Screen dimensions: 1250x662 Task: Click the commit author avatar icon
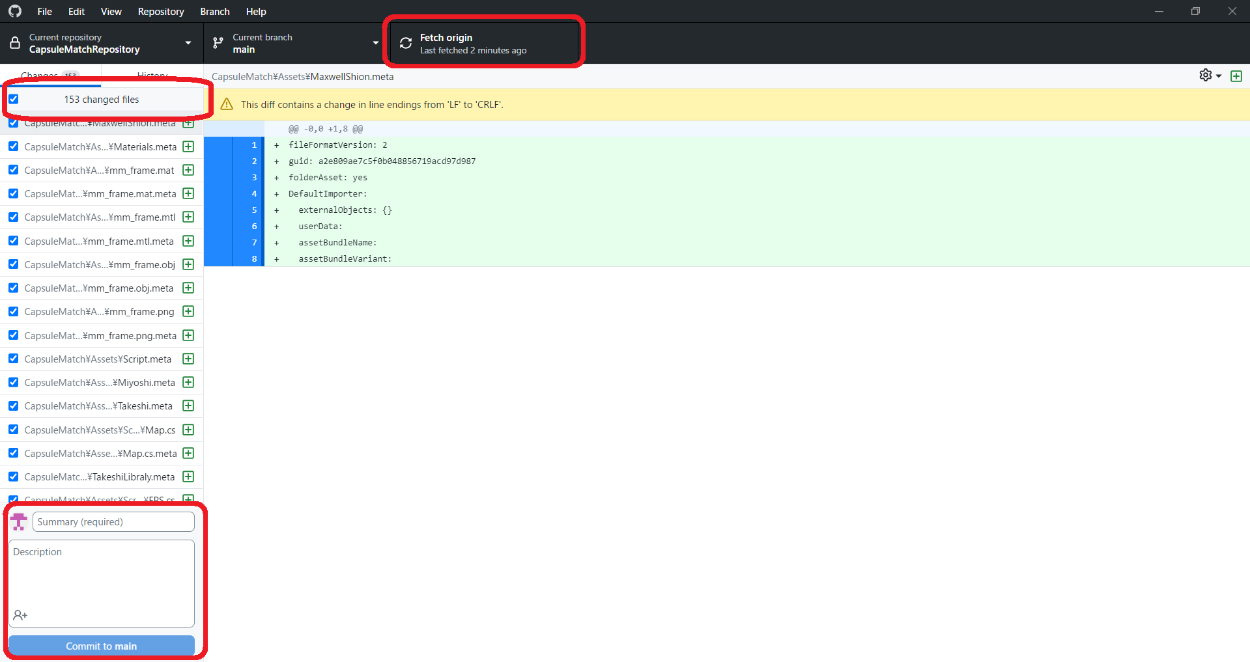click(18, 521)
